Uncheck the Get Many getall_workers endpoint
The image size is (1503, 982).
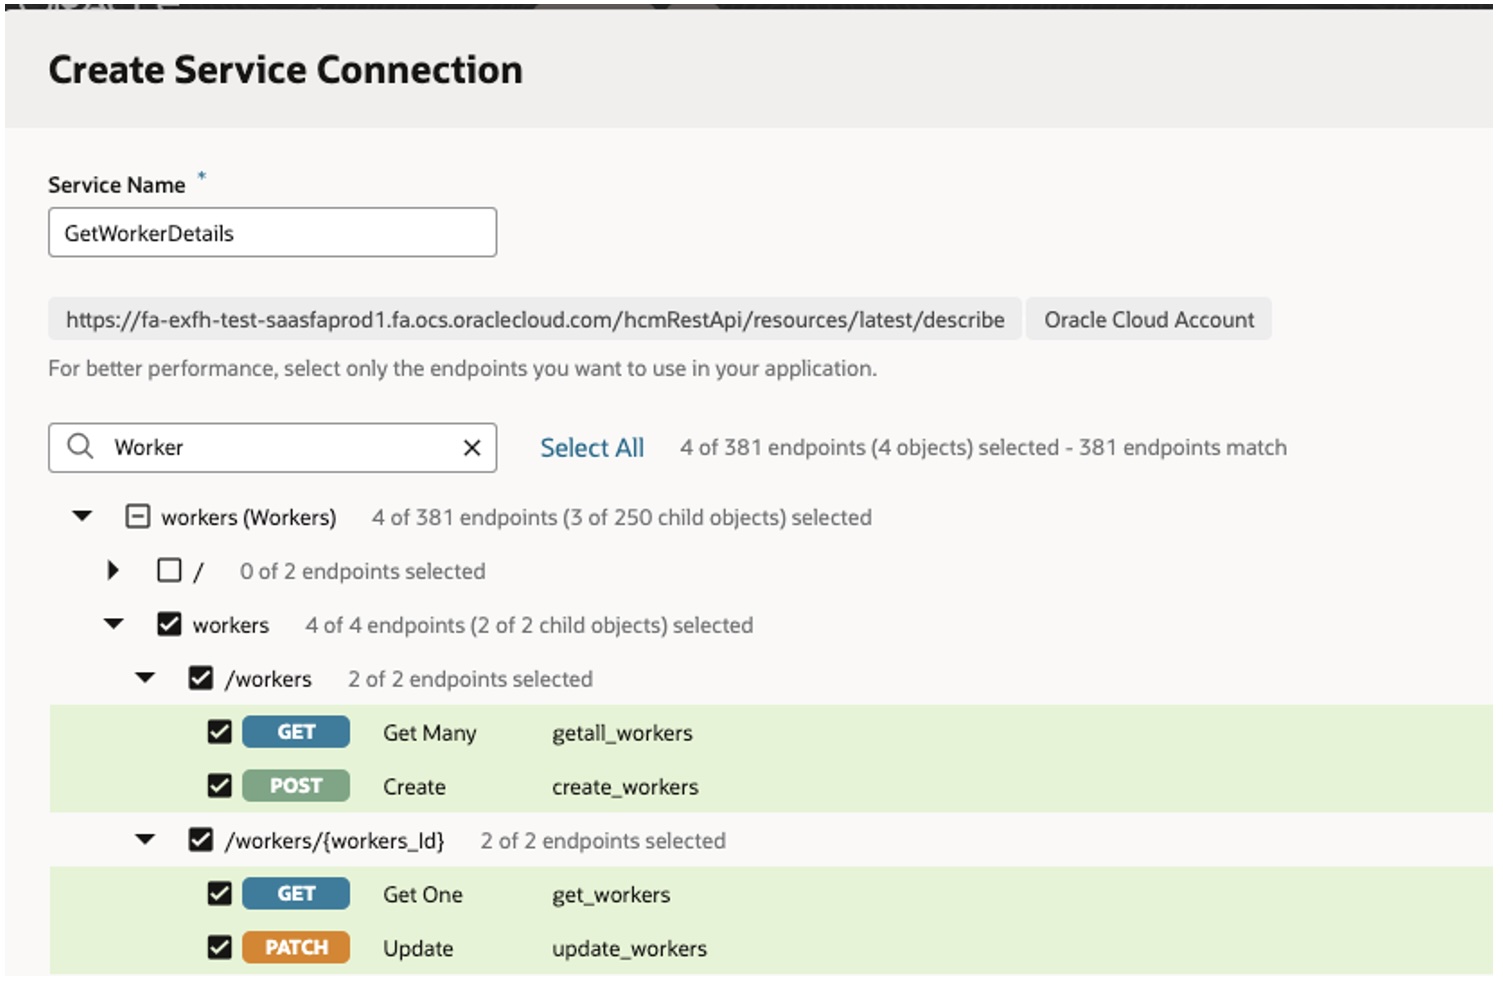(219, 732)
